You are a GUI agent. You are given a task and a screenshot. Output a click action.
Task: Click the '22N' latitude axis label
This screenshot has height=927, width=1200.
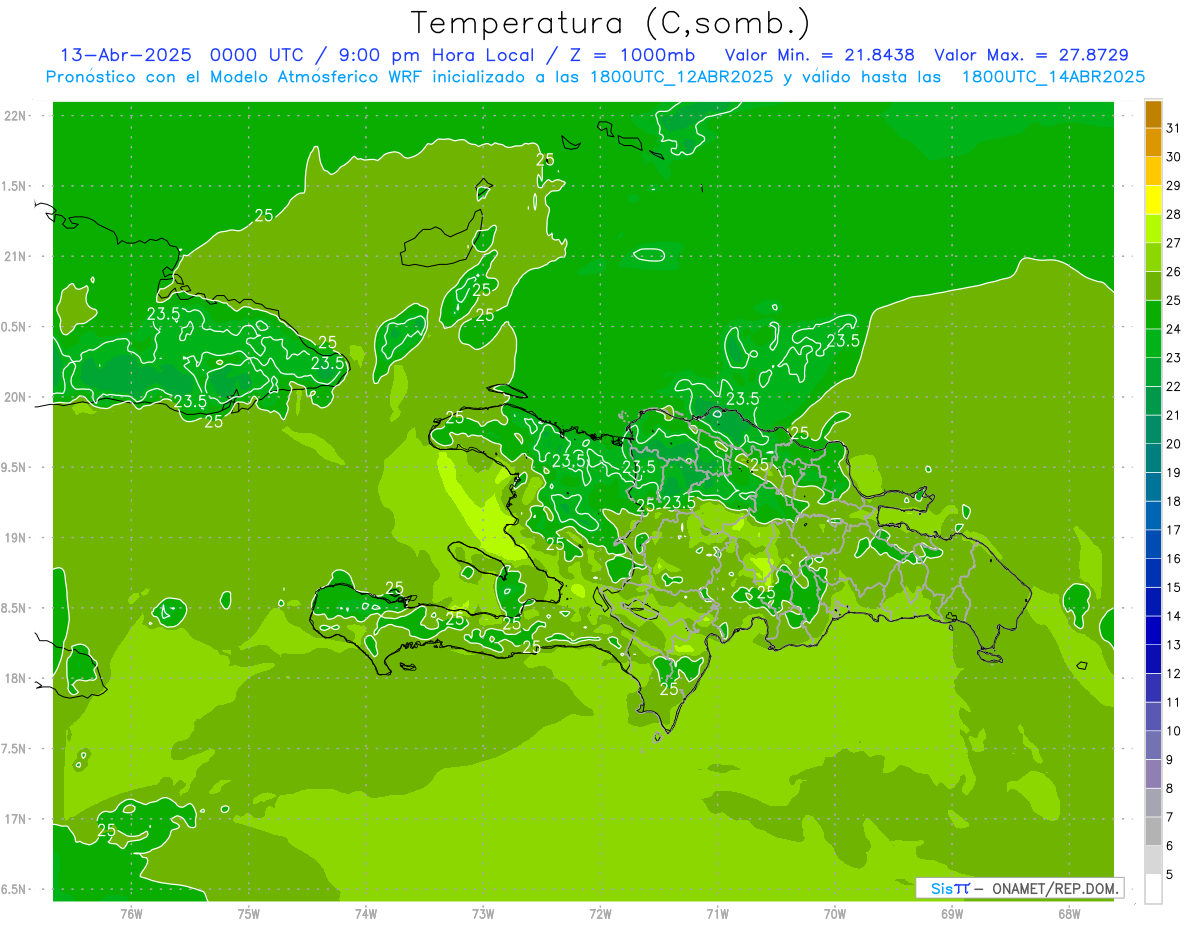click(16, 116)
